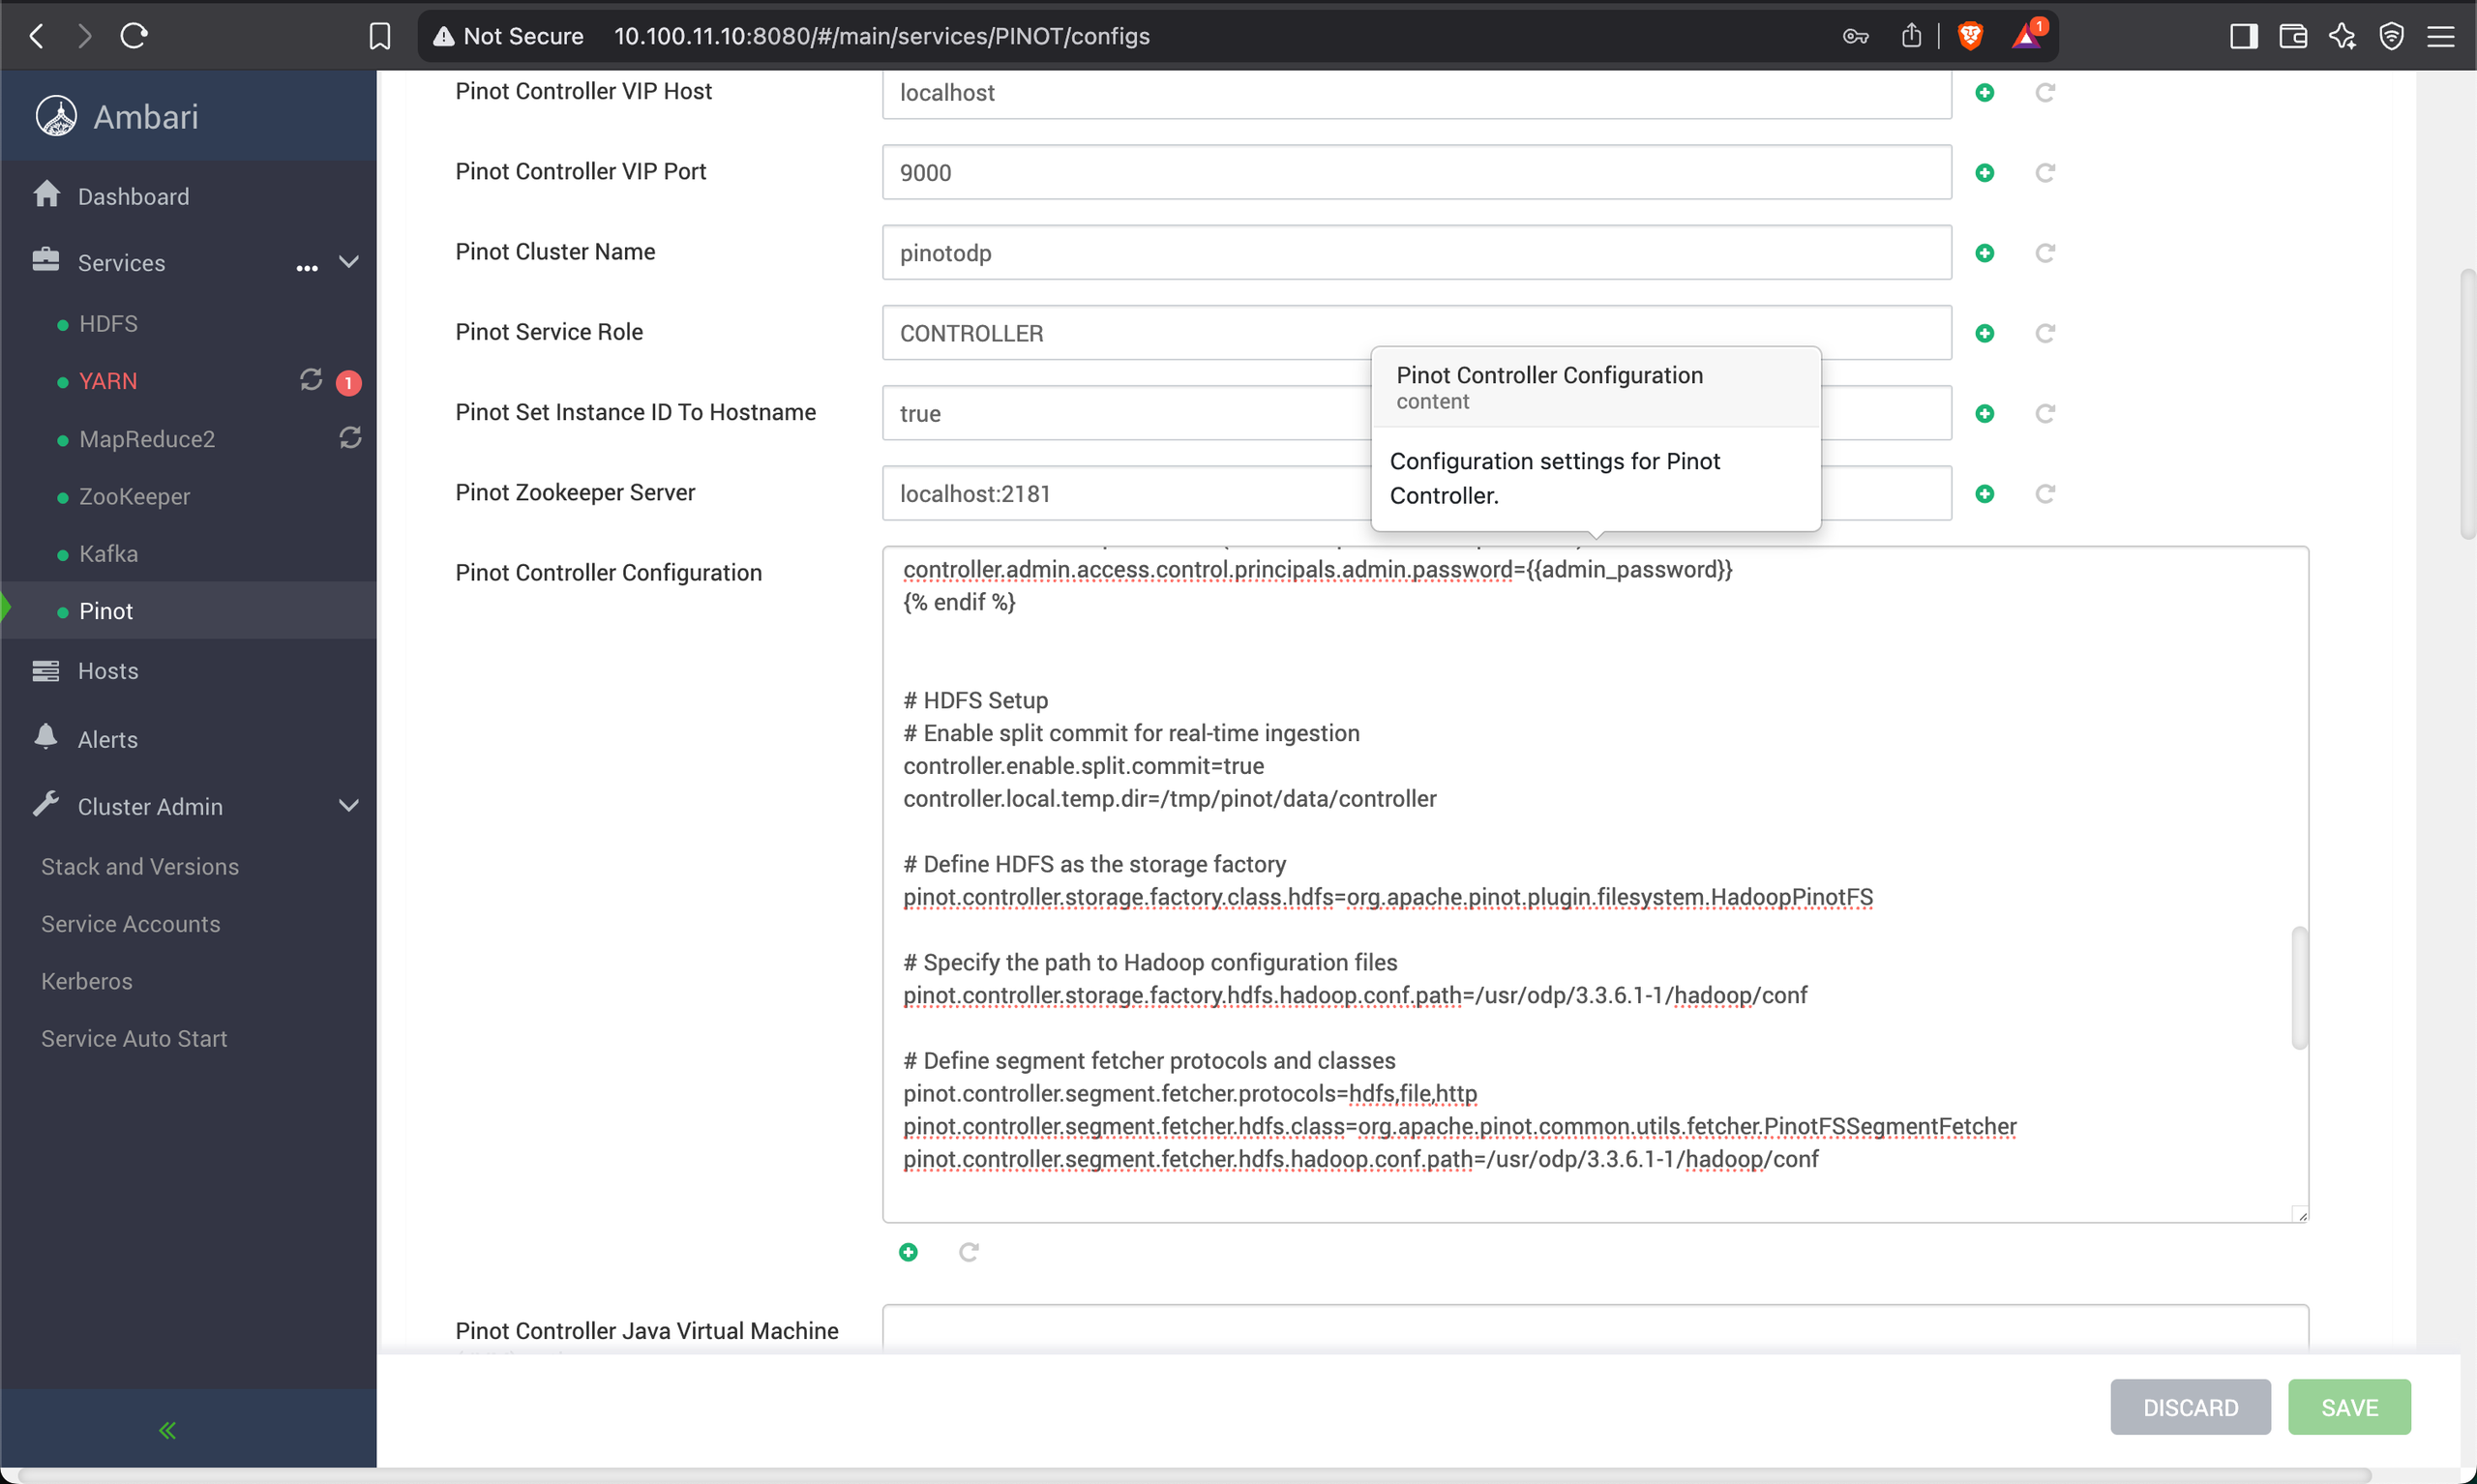This screenshot has height=1484, width=2477.
Task: Click the Pinot Cluster Name field
Action: click(x=1416, y=252)
